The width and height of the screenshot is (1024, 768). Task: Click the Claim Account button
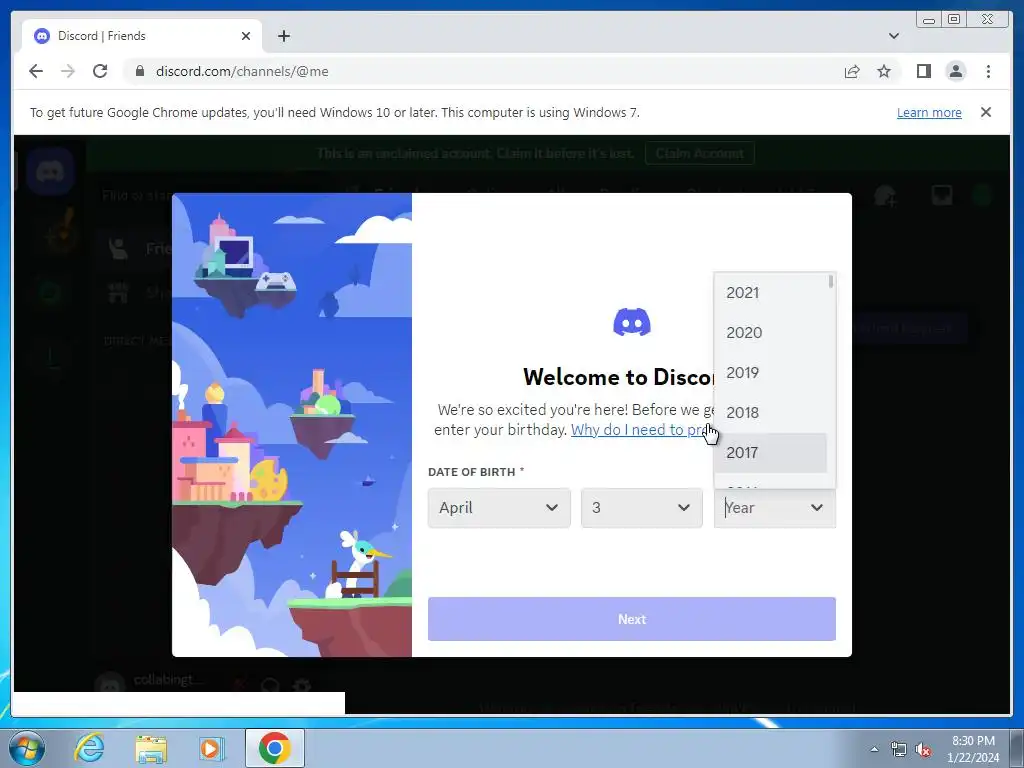click(699, 153)
